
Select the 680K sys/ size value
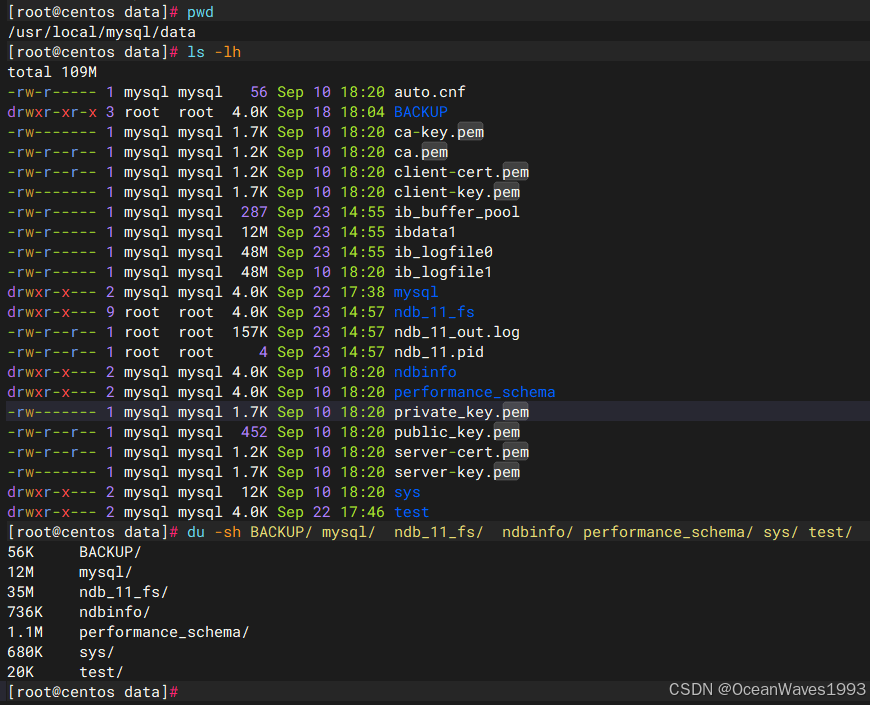point(25,652)
